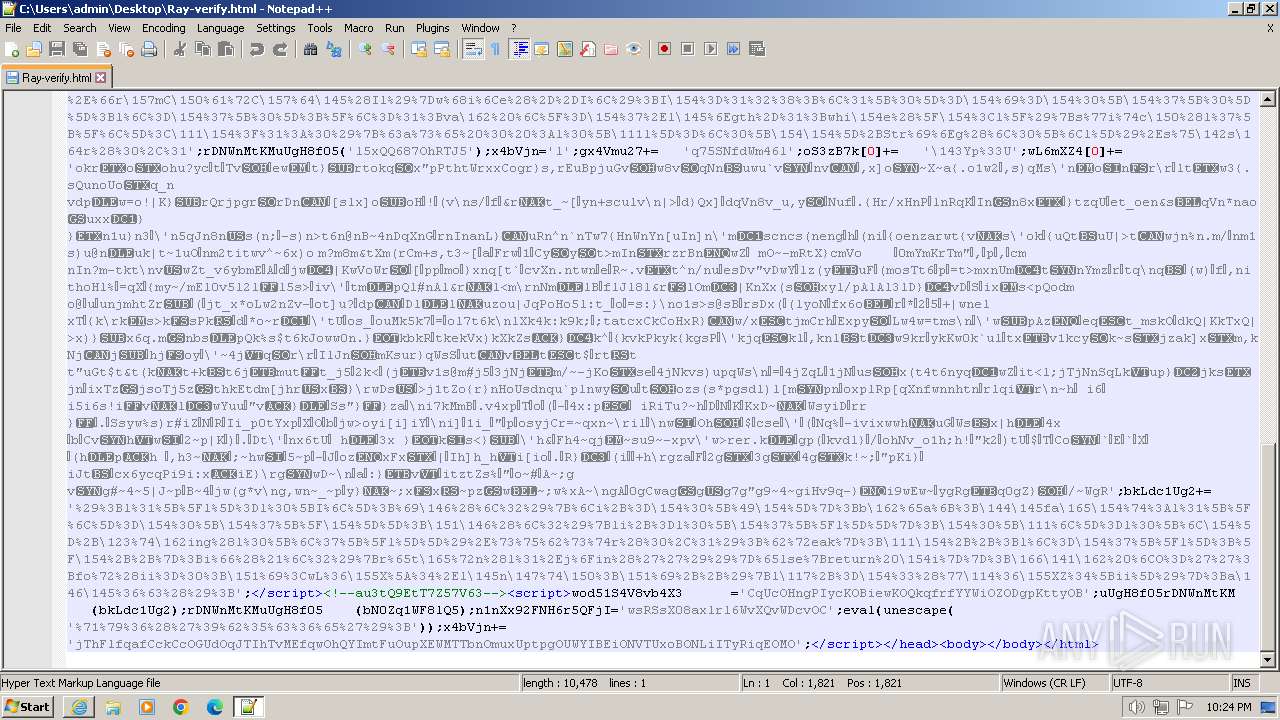
Task: Open the Chrome taskbar icon
Action: [x=180, y=707]
